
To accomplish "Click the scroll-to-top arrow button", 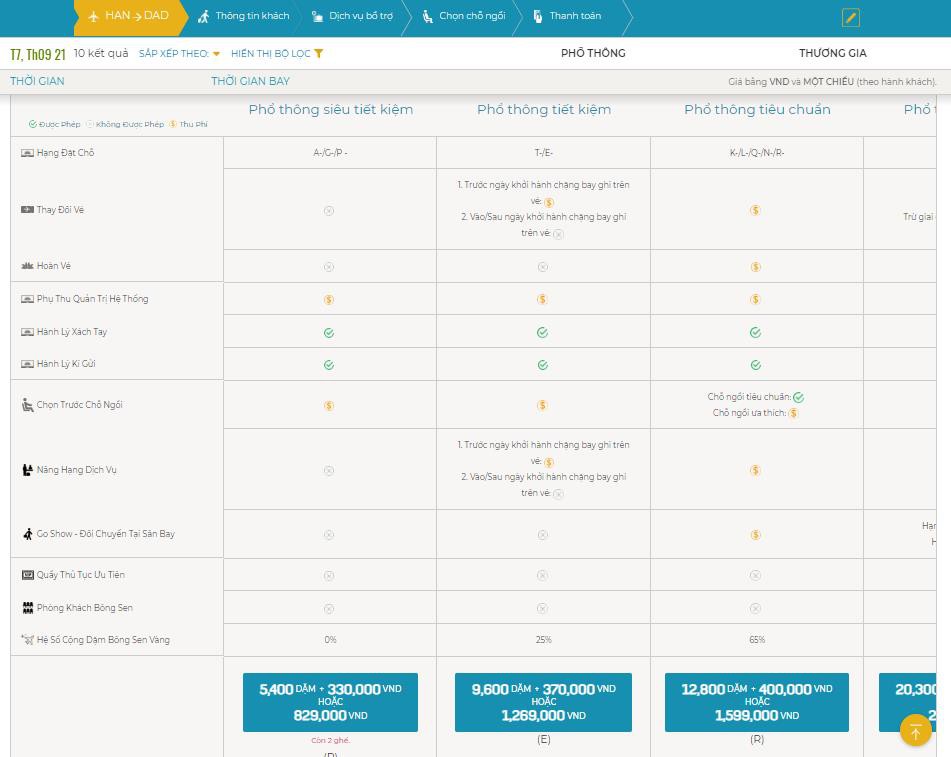I will [x=915, y=730].
